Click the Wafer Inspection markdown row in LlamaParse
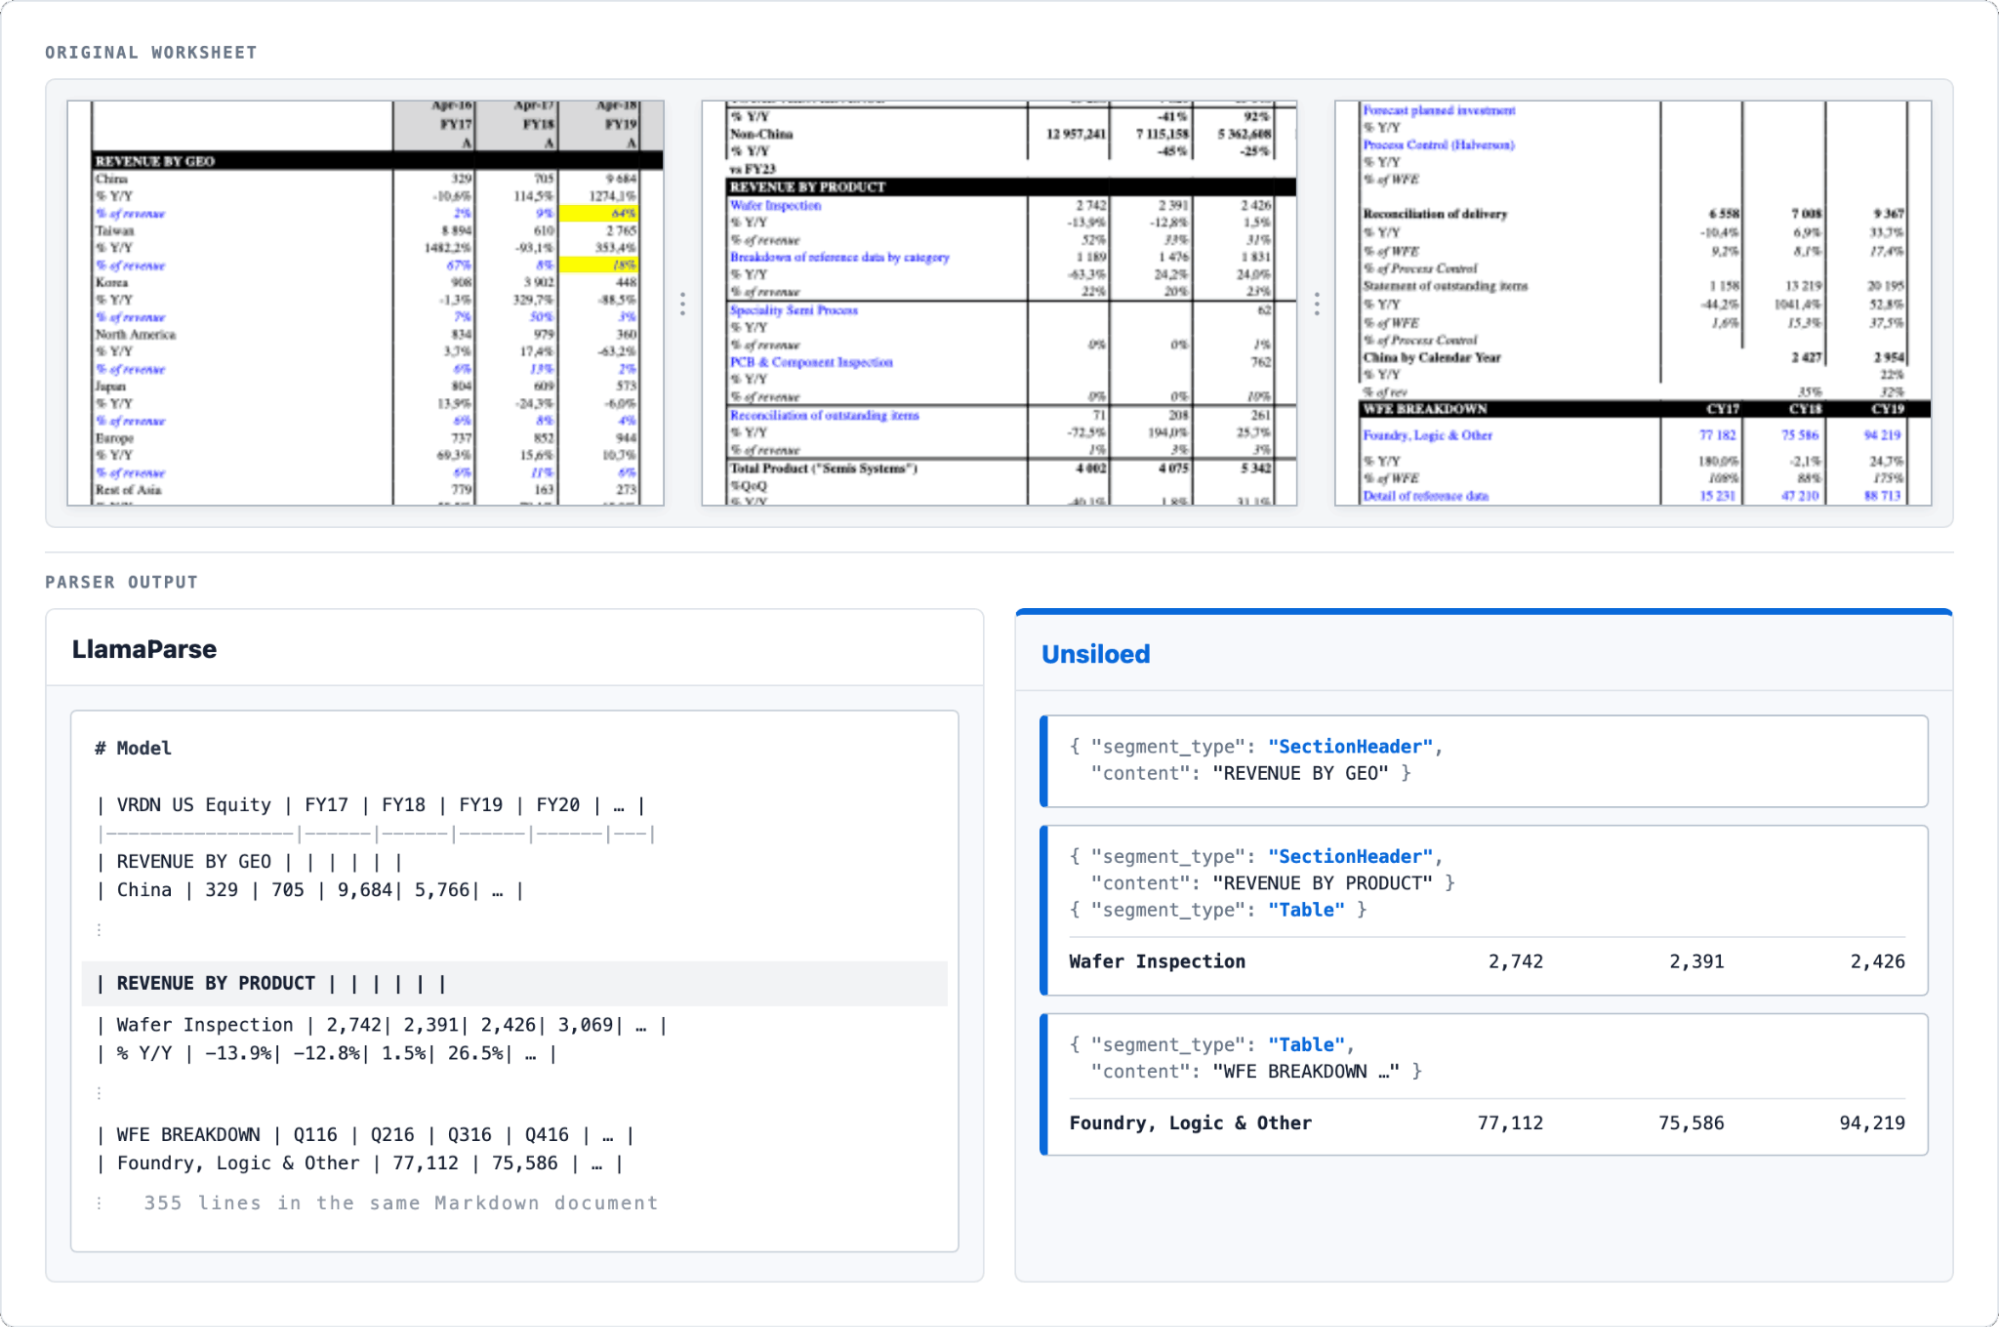Screen dimensions: 1999x1328 382,1025
